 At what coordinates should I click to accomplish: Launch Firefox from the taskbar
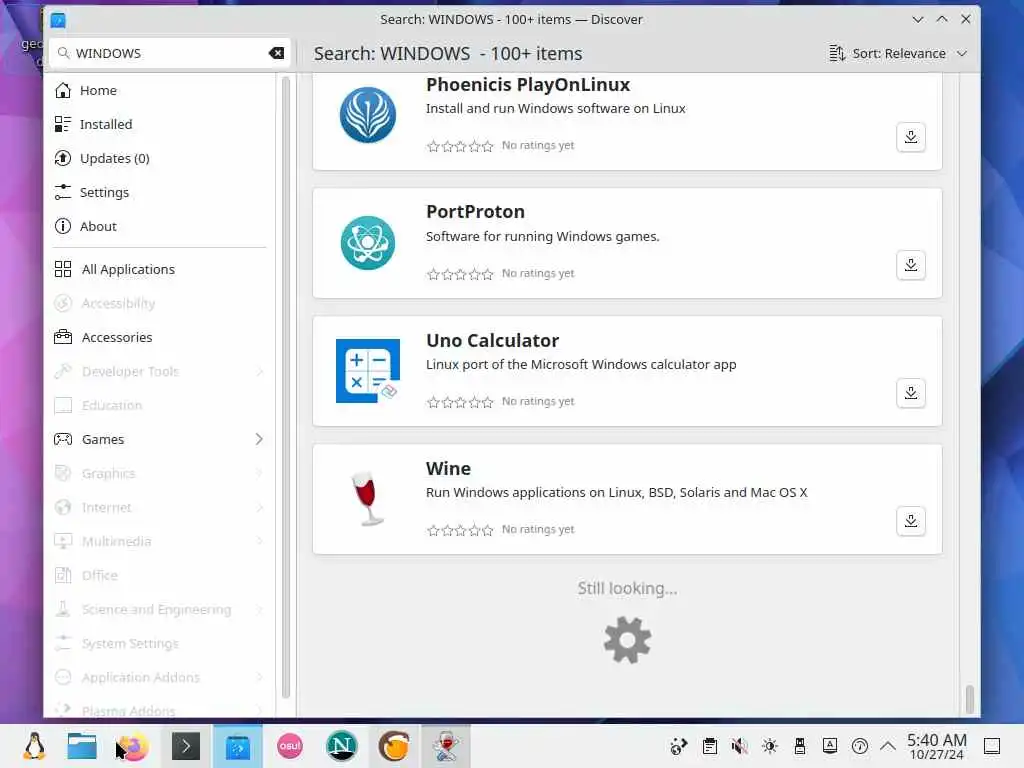click(x=134, y=746)
